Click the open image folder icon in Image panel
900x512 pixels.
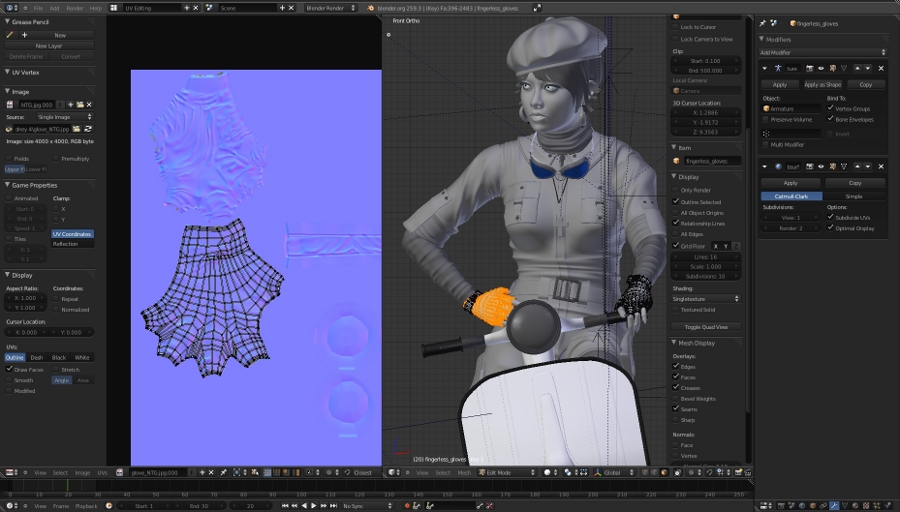80,104
